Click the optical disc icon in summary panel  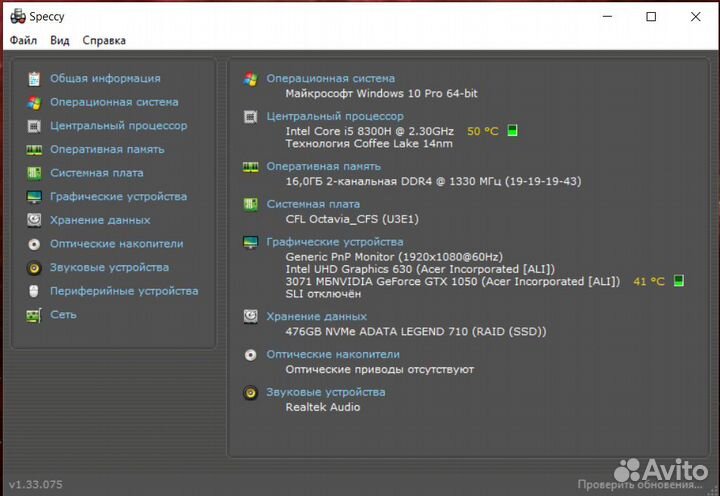point(251,355)
